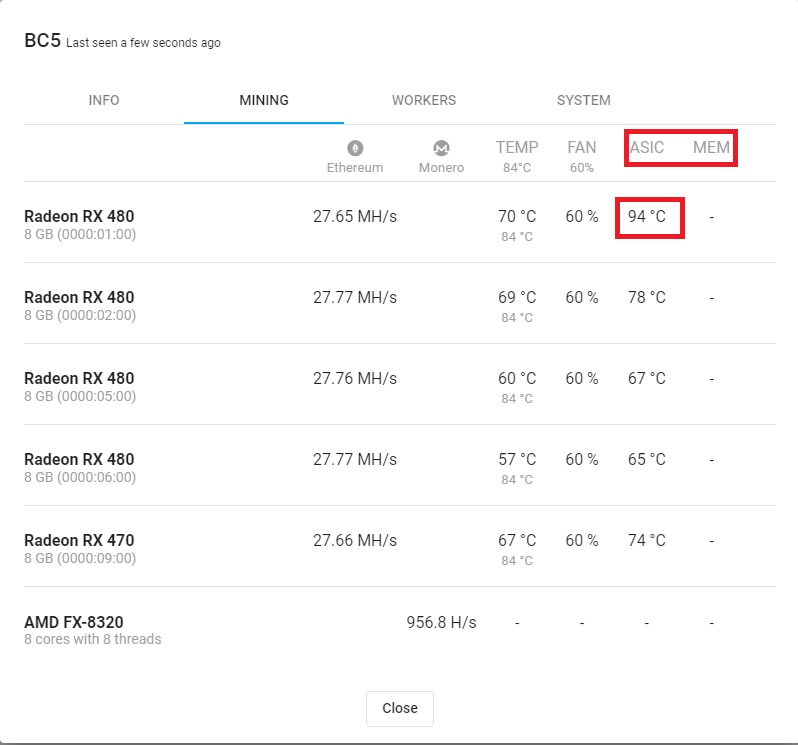Select the SYSTEM tab
798x745 pixels.
pyautogui.click(x=584, y=100)
